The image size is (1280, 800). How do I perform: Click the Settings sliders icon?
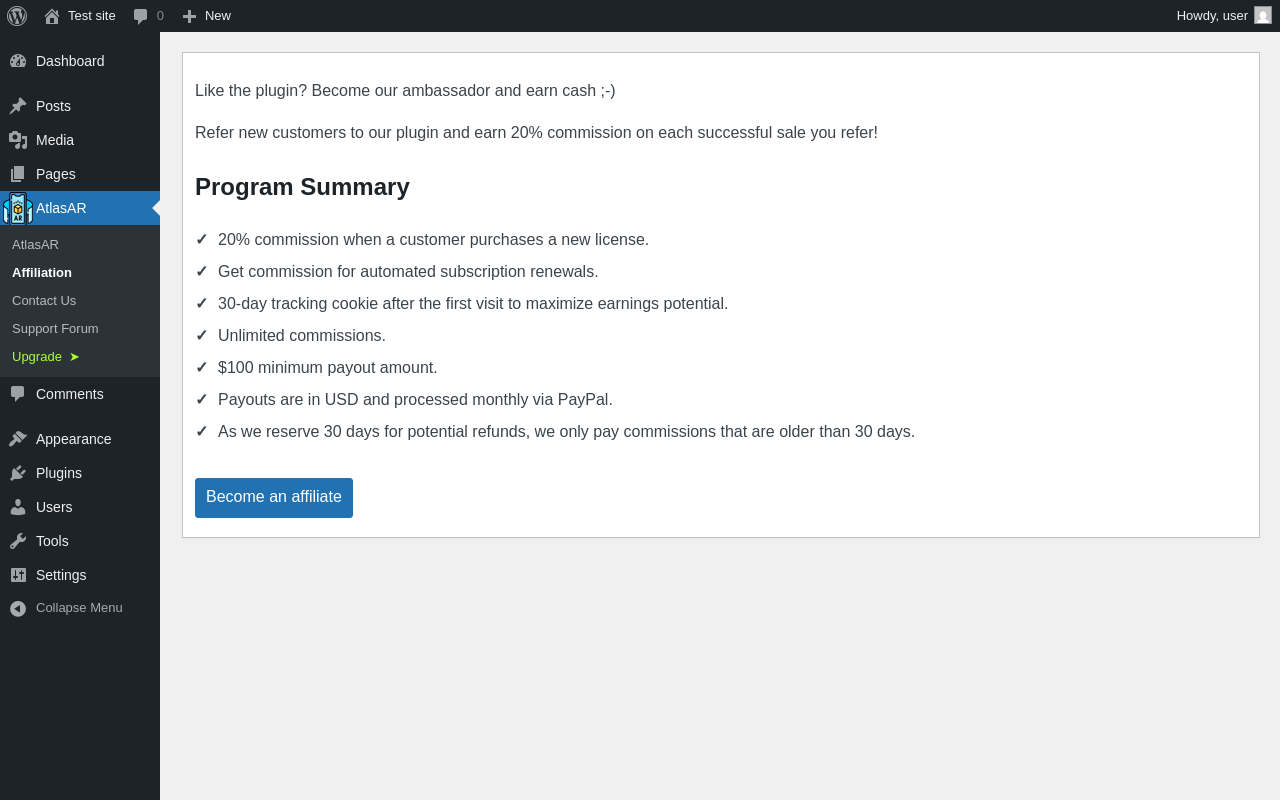[x=18, y=575]
